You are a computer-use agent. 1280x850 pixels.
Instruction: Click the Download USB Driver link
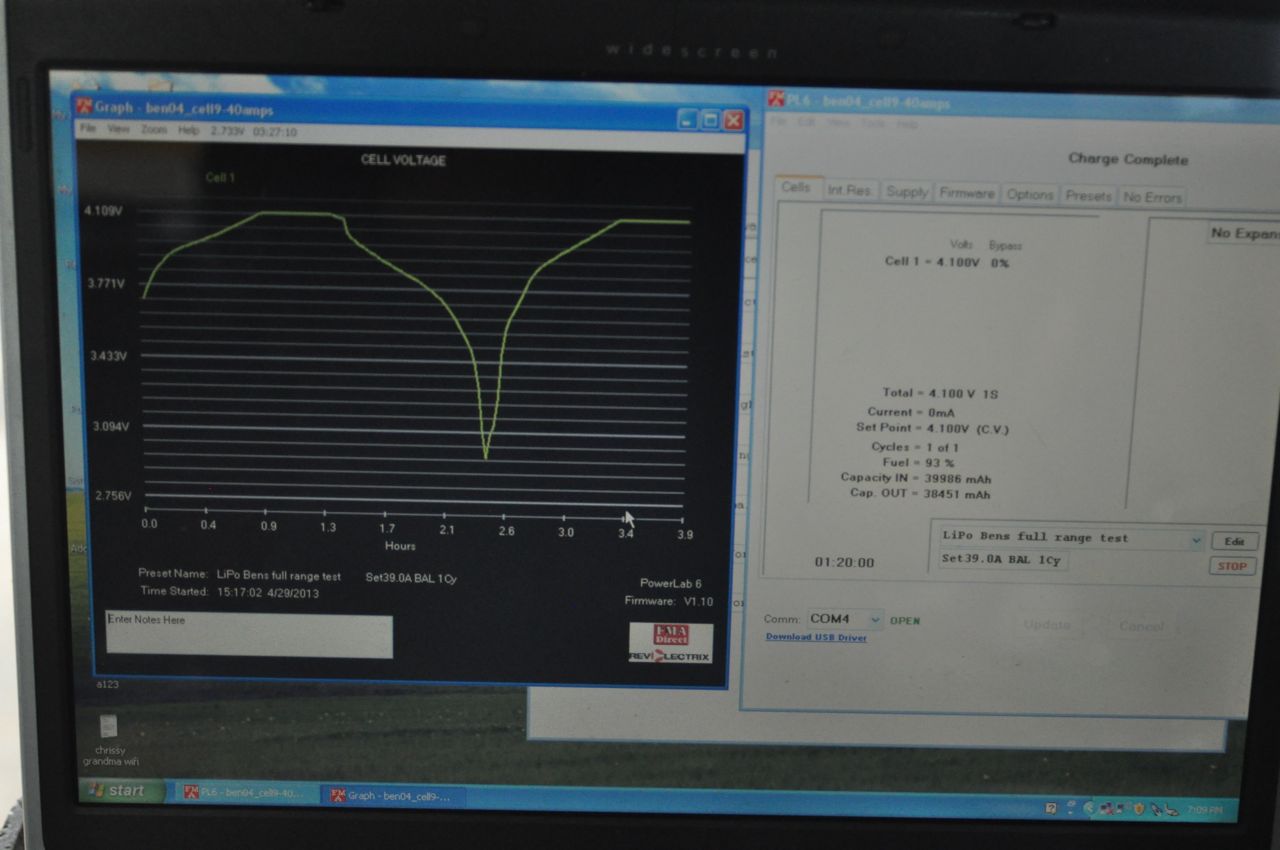(x=816, y=637)
